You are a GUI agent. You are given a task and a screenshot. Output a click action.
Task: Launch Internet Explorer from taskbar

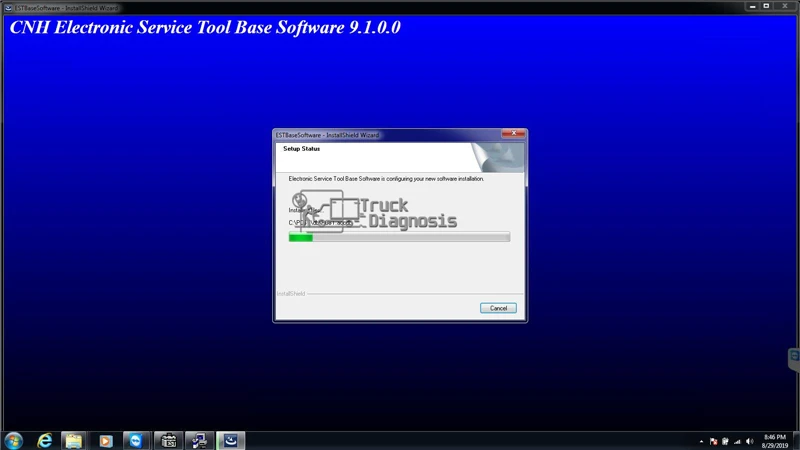point(44,441)
